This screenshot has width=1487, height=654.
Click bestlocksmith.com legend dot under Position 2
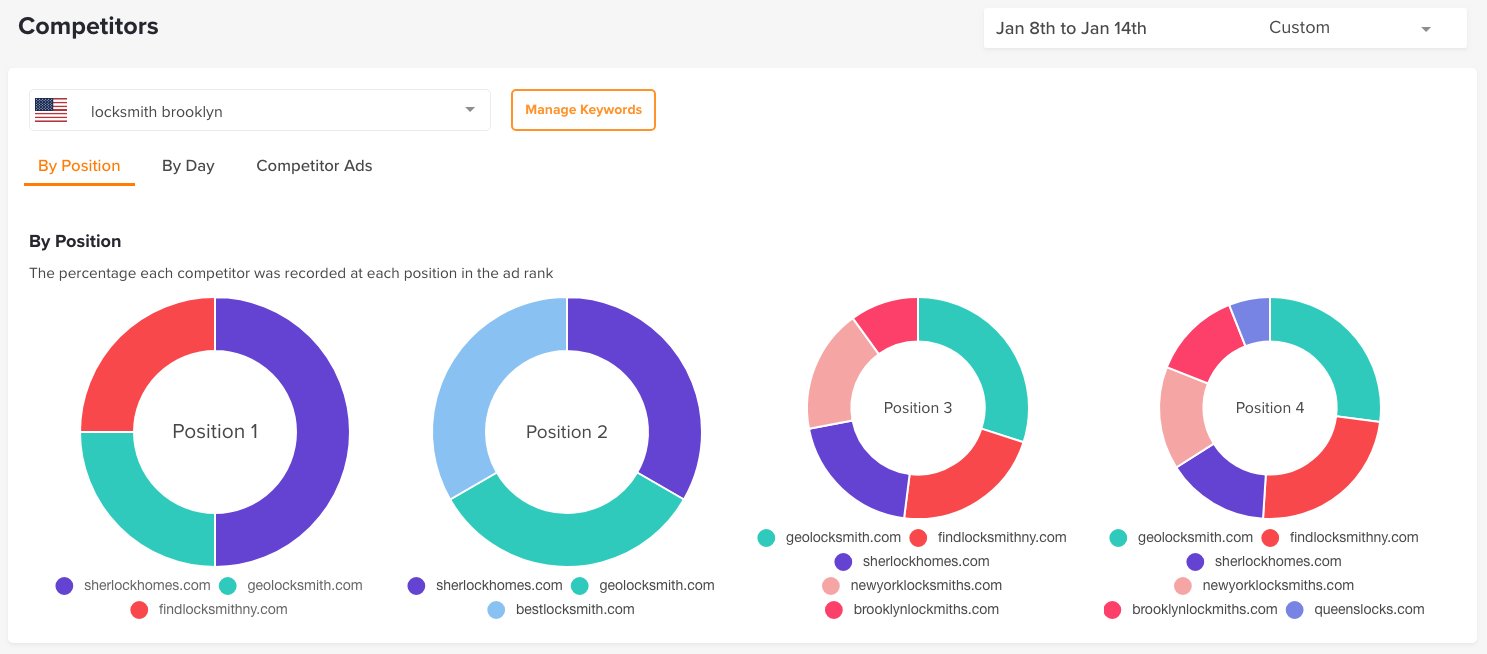496,609
